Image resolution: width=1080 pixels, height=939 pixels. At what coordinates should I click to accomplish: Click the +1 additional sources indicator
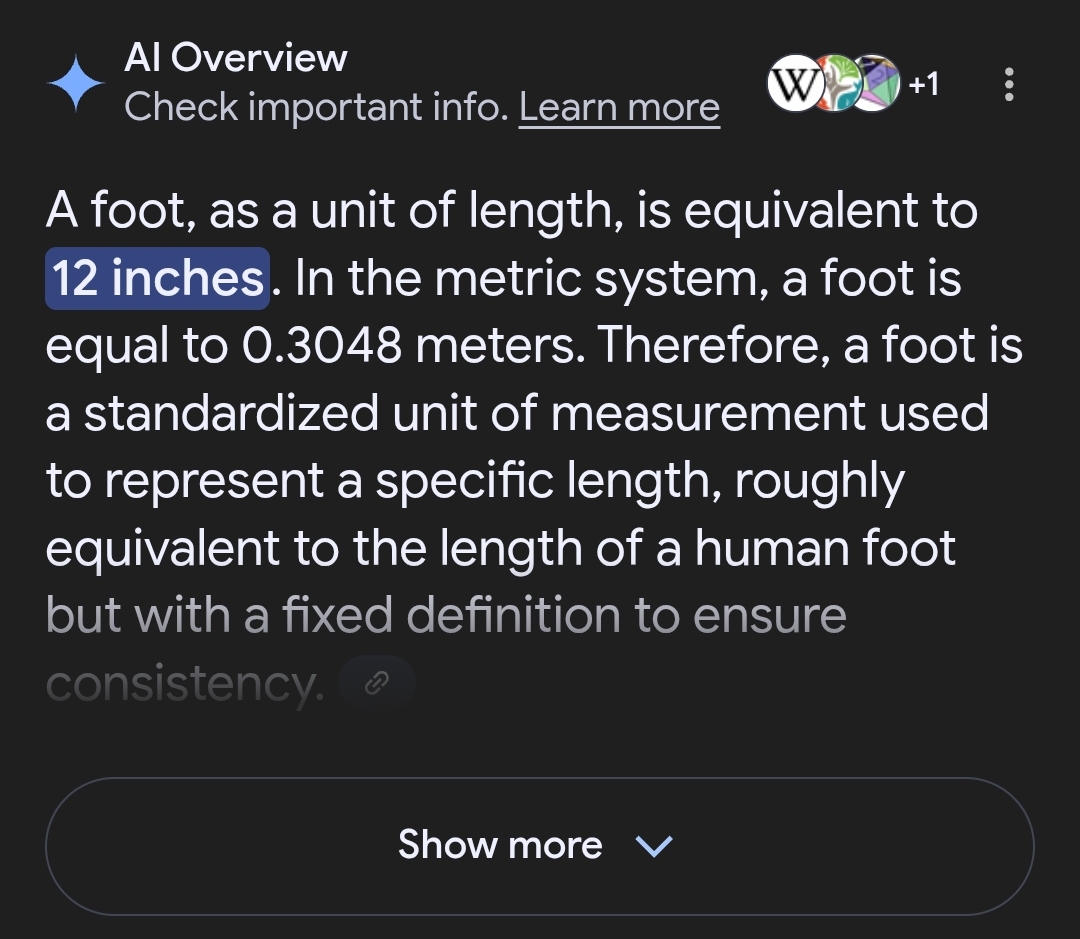click(924, 84)
